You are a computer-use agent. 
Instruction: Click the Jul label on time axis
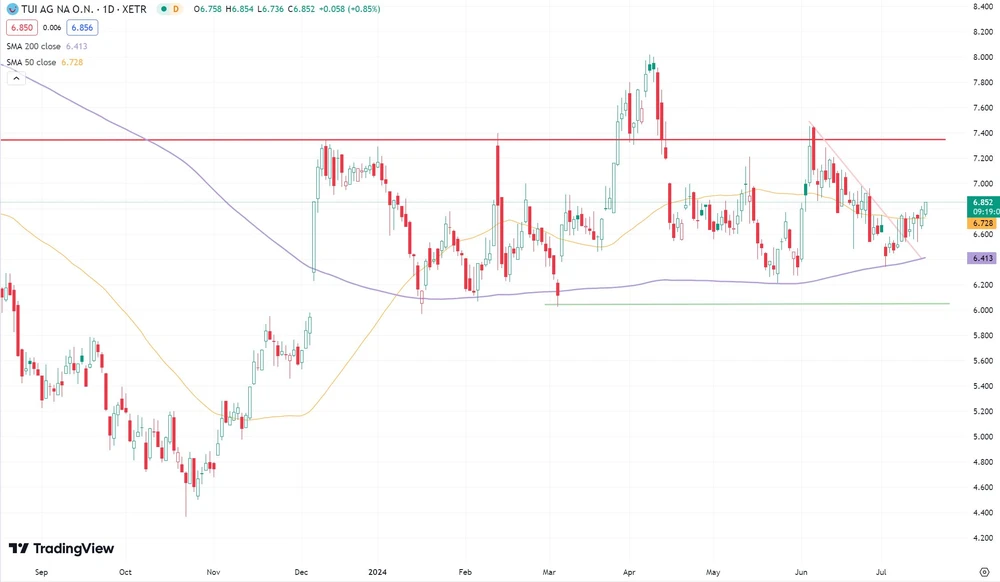click(x=883, y=572)
